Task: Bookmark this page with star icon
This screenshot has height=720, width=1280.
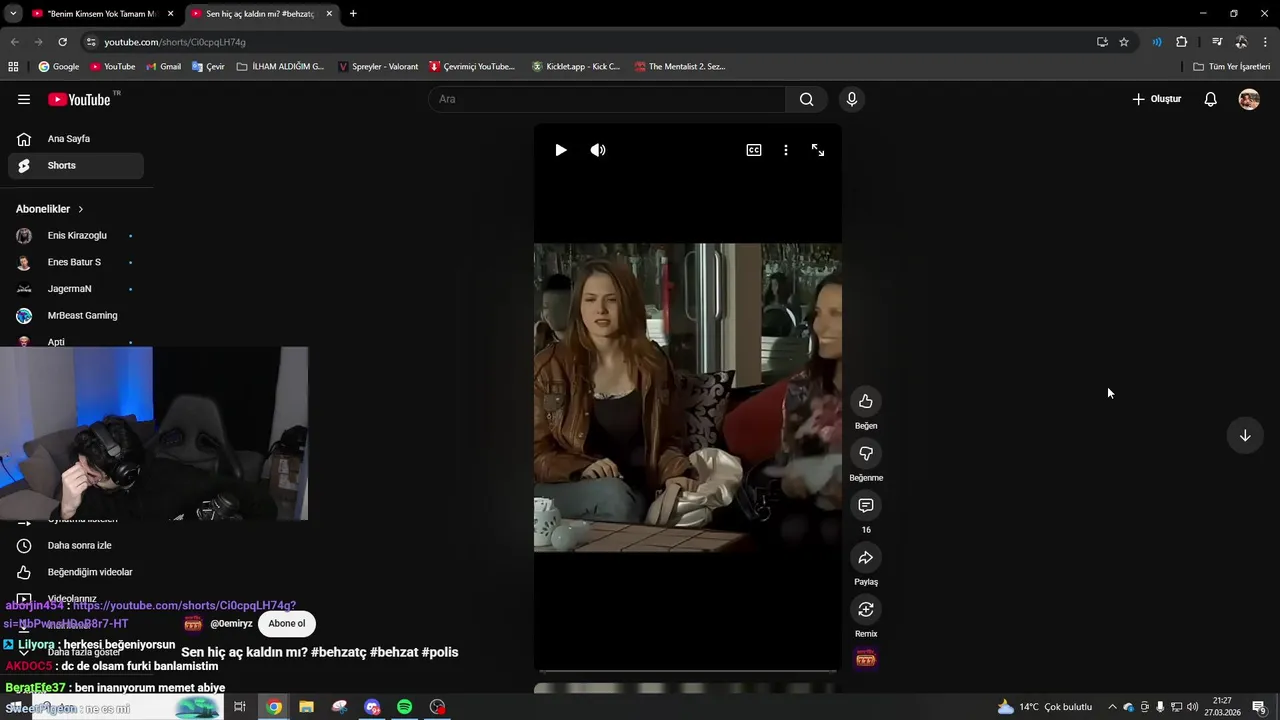Action: pos(1124,42)
